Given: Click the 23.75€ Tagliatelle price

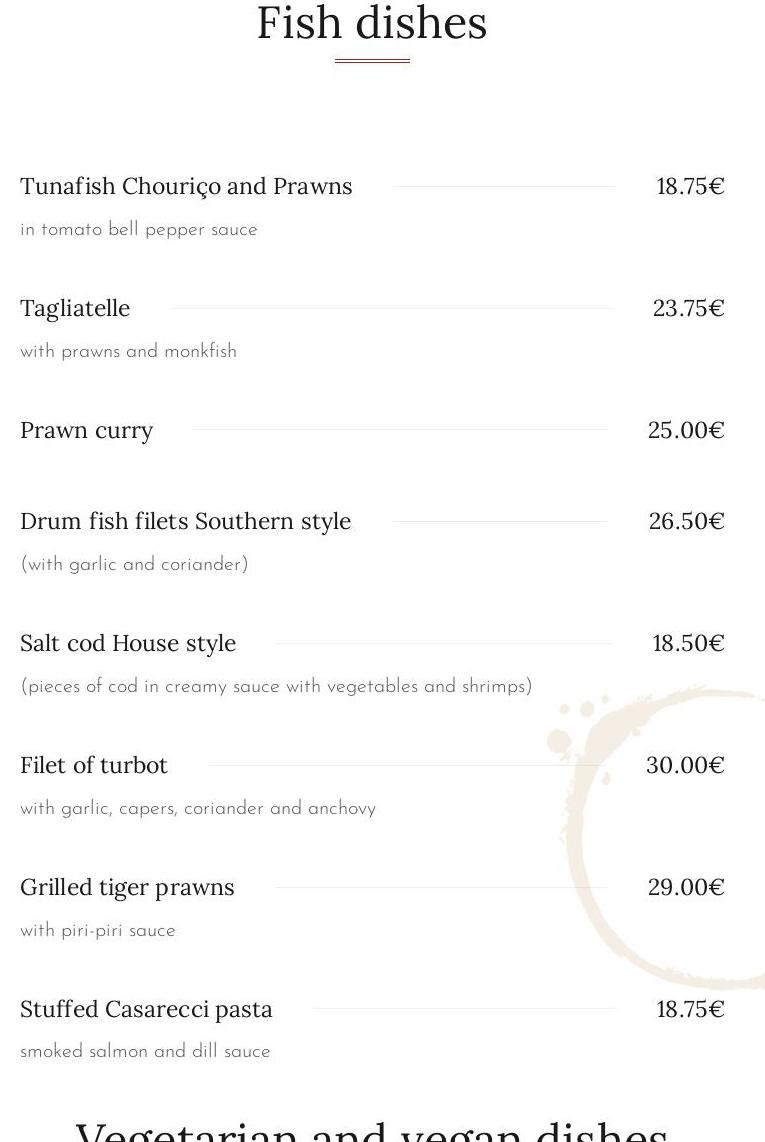Looking at the screenshot, I should click(x=688, y=308).
